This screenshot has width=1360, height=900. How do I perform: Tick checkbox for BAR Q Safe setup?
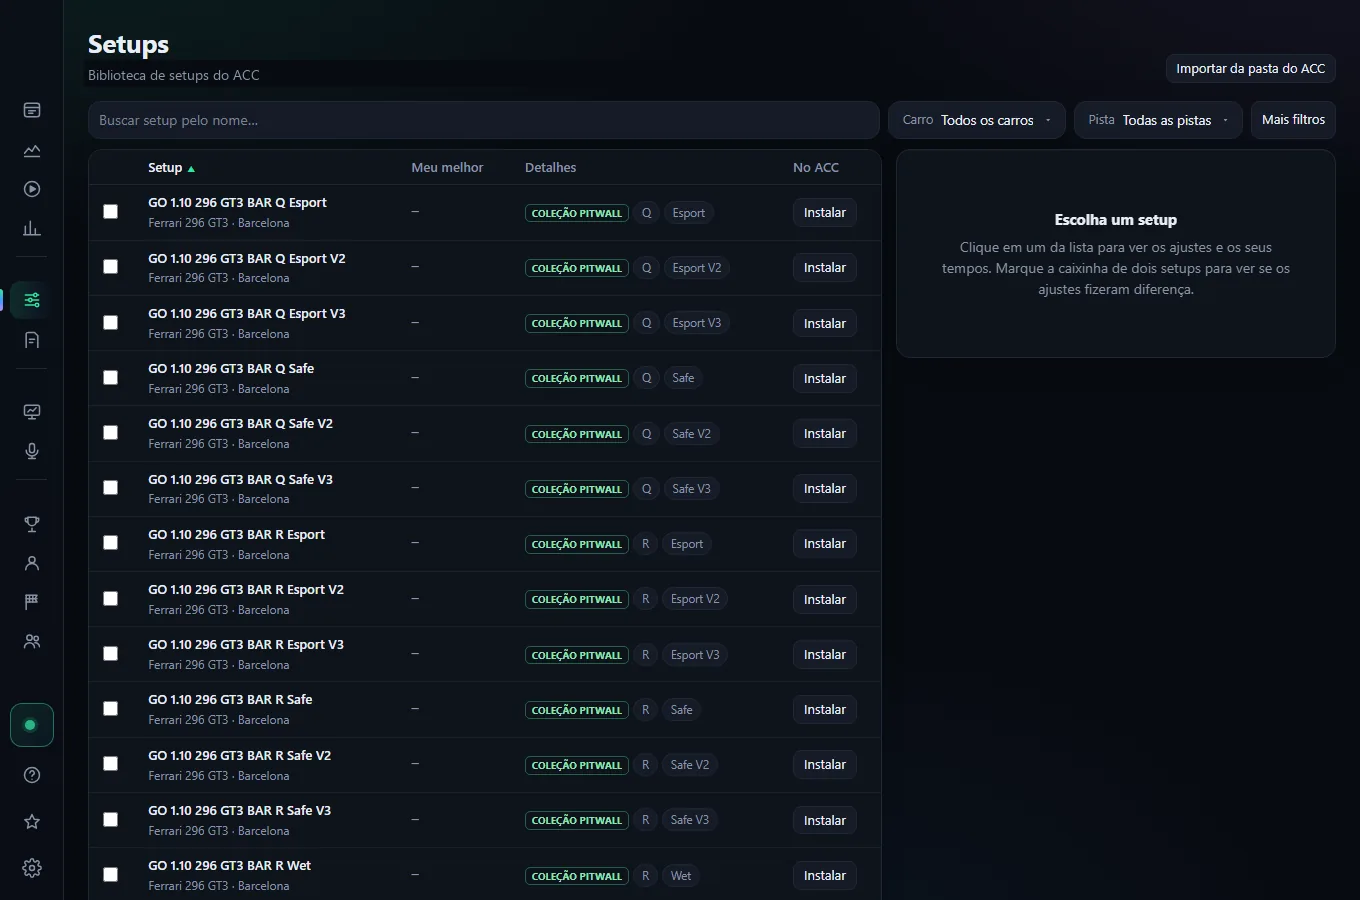click(x=110, y=378)
